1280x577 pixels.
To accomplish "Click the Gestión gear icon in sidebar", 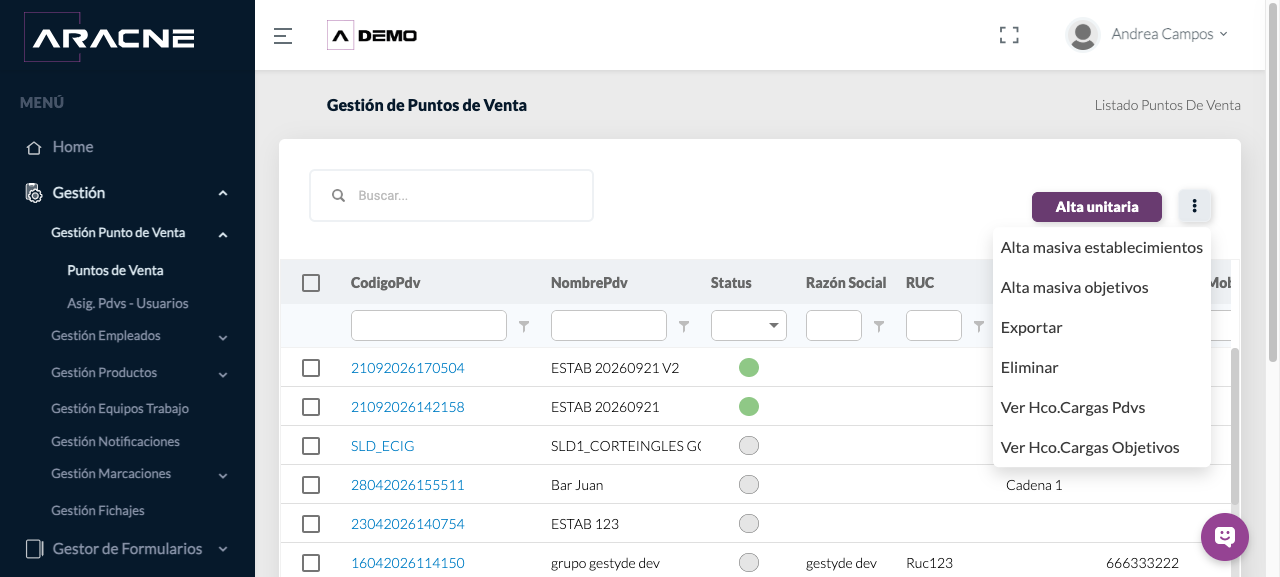I will [34, 193].
